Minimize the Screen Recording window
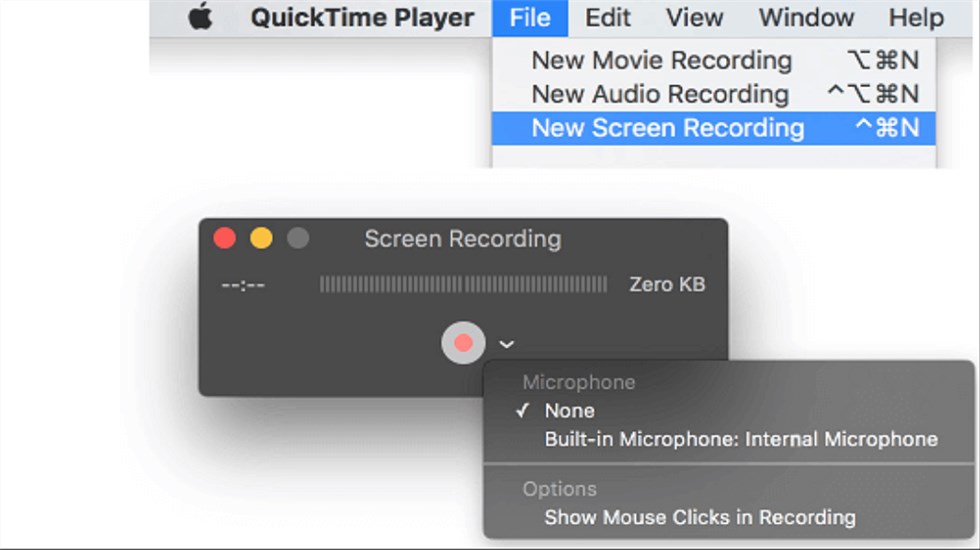This screenshot has width=980, height=550. pos(261,238)
